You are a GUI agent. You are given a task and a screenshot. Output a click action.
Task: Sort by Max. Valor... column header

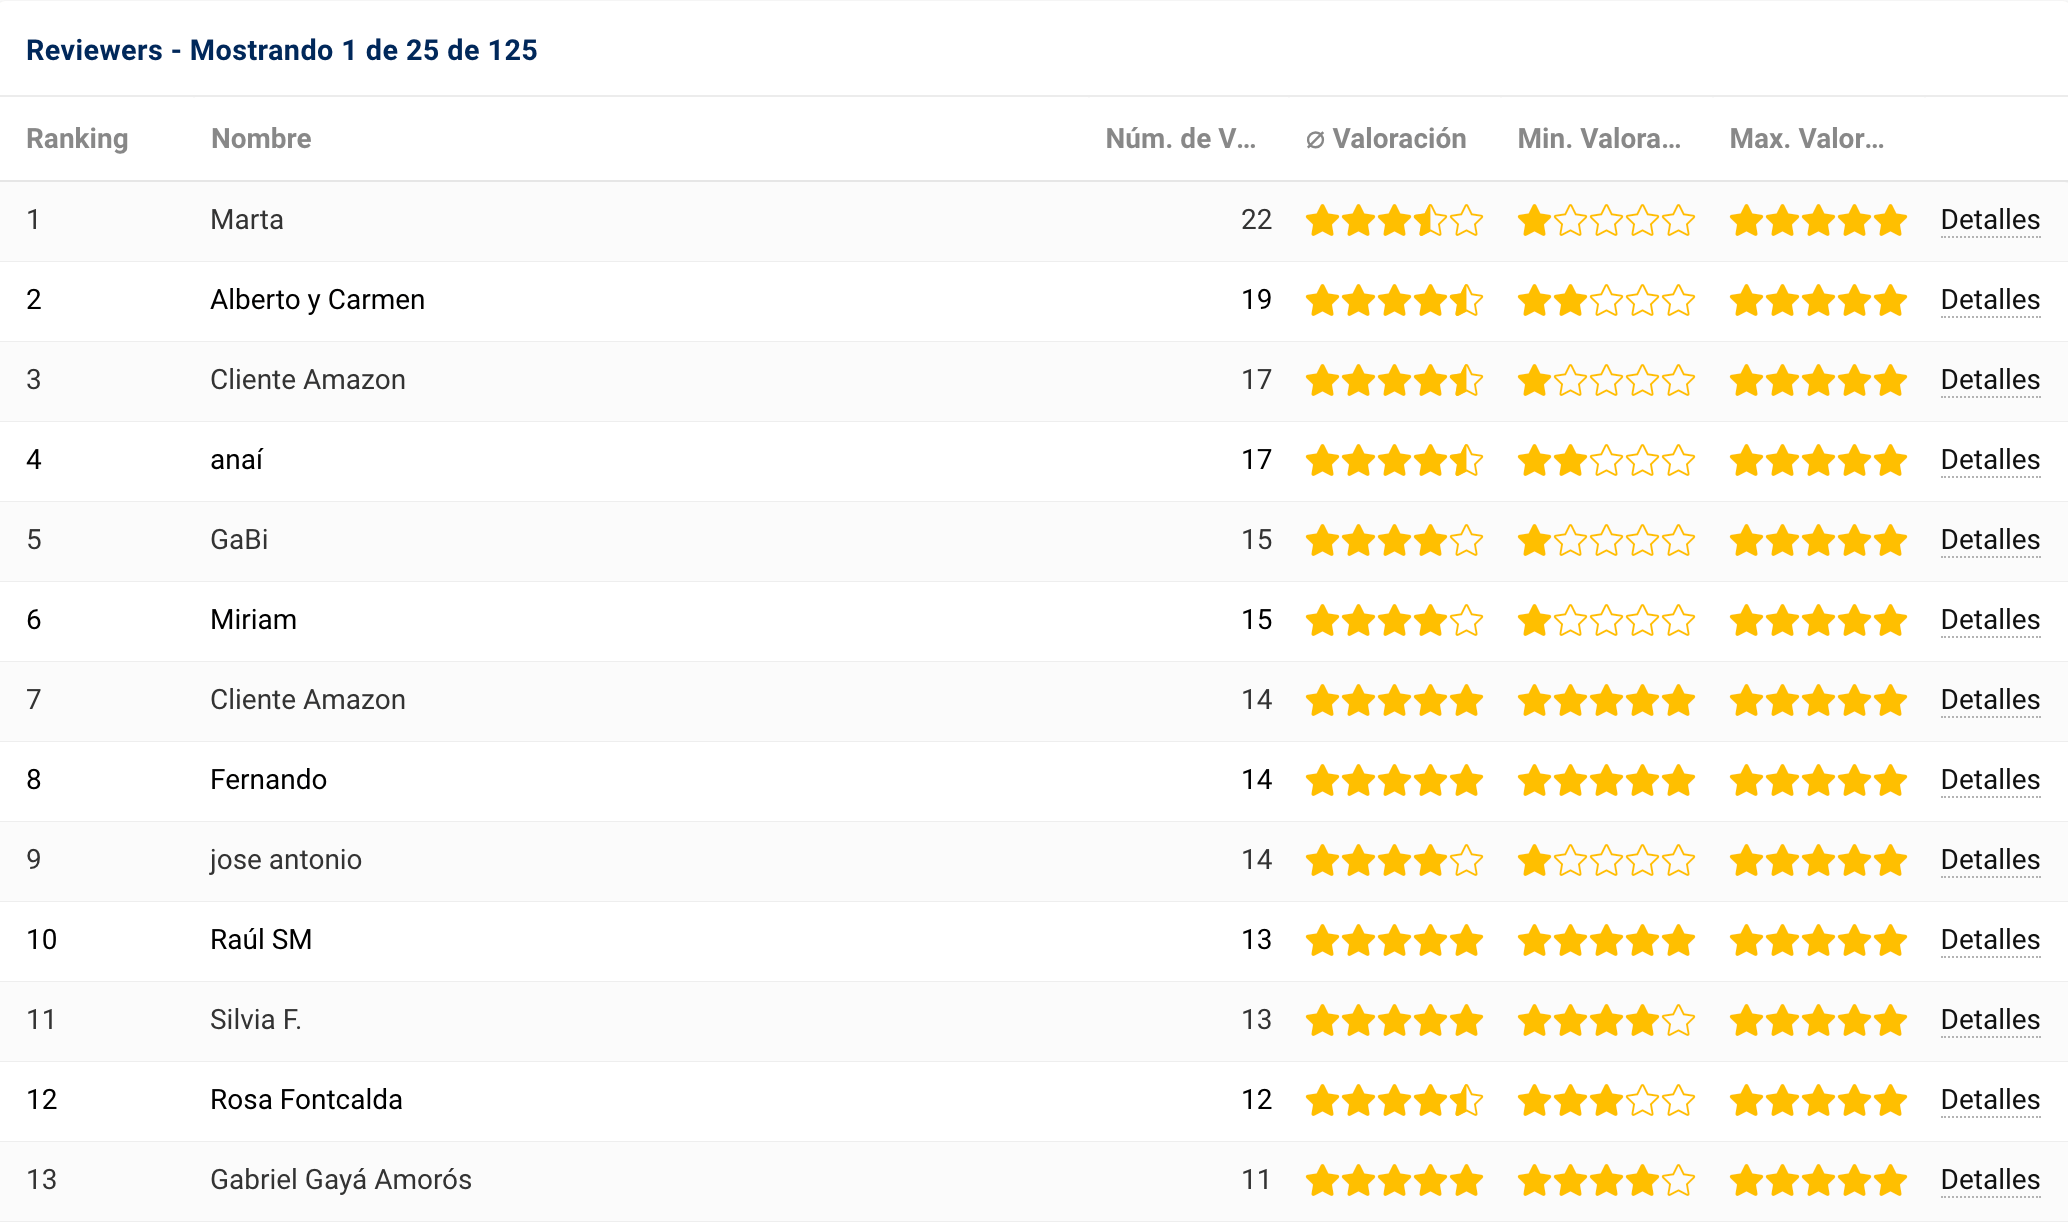coord(1806,139)
